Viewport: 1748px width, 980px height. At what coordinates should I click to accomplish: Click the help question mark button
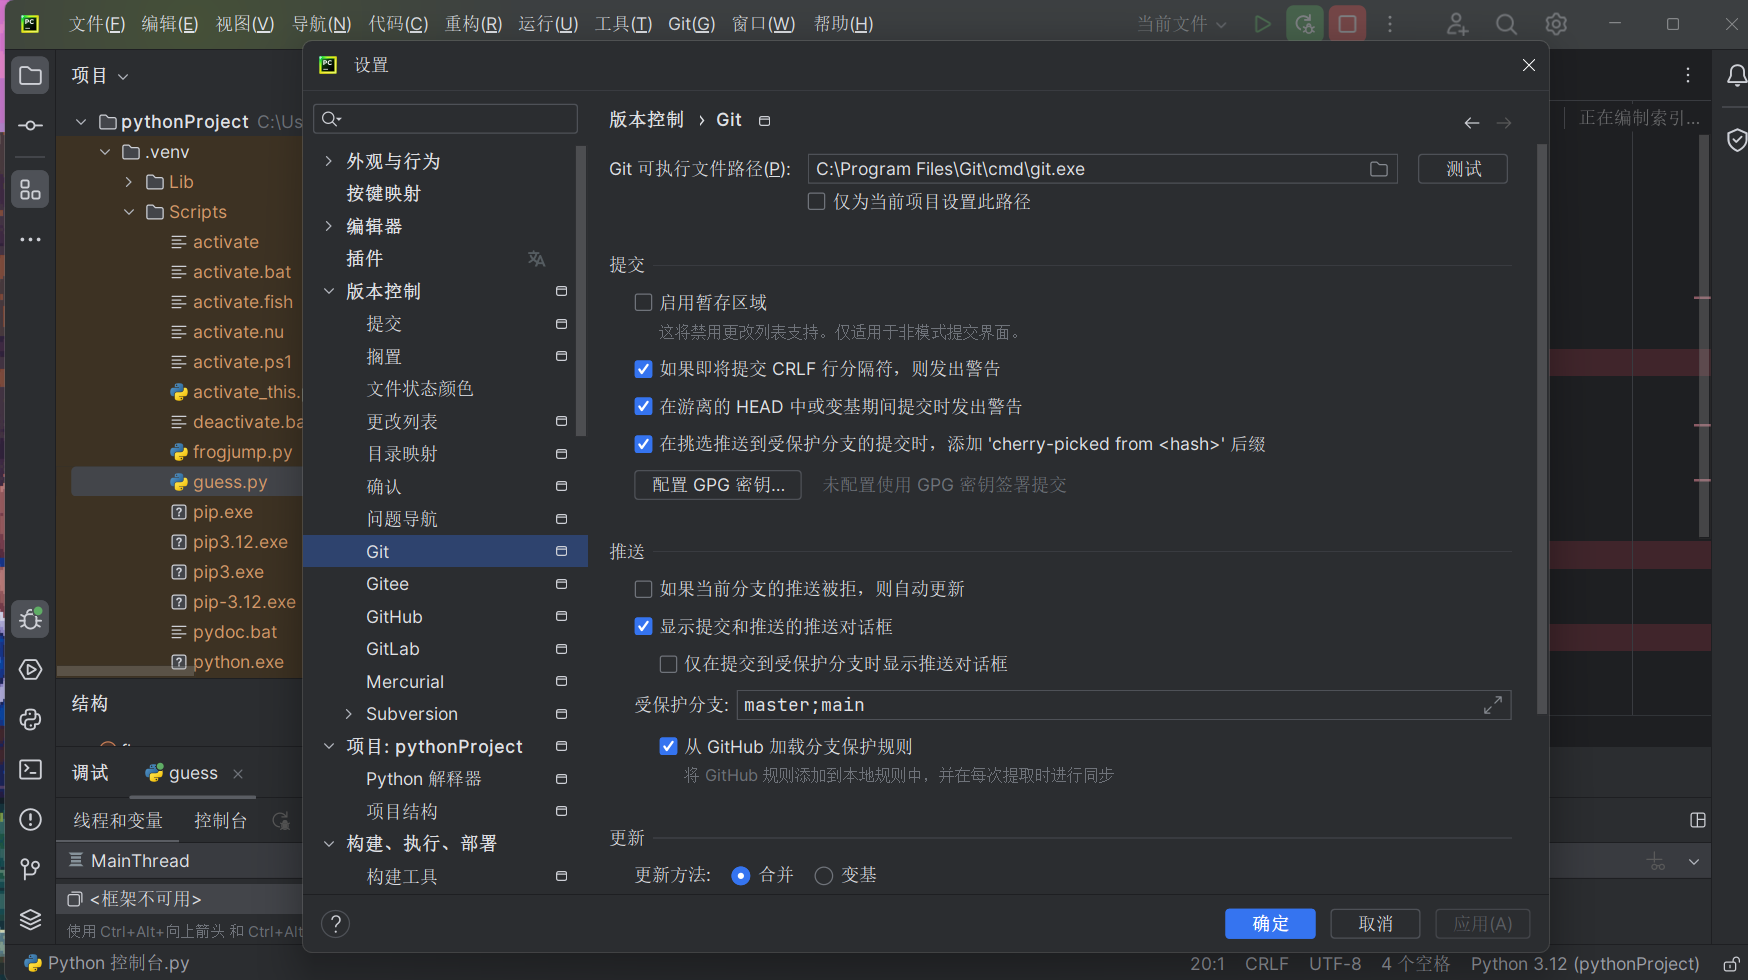(336, 924)
